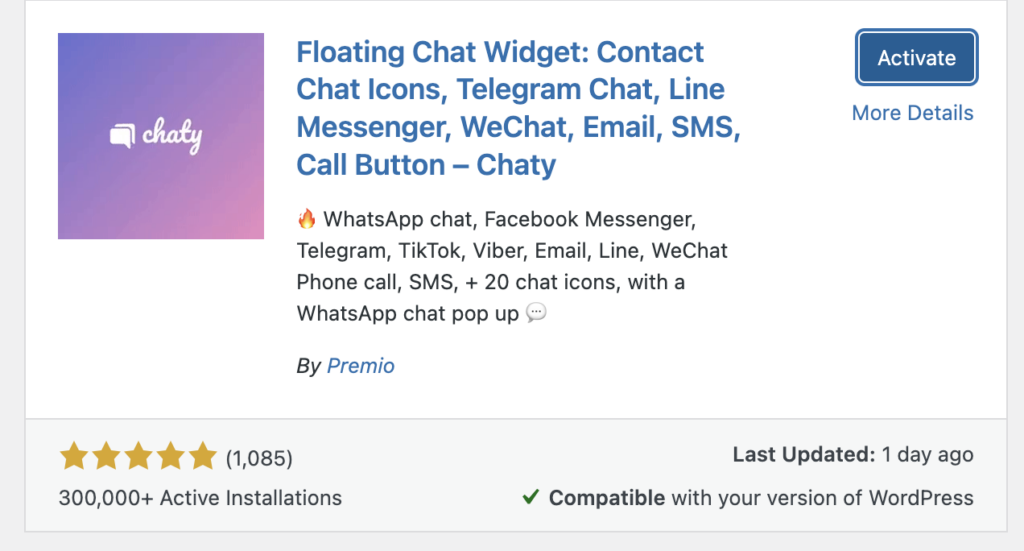Image resolution: width=1024 pixels, height=551 pixels.
Task: Click the green compatibility checkmark icon
Action: (x=531, y=497)
